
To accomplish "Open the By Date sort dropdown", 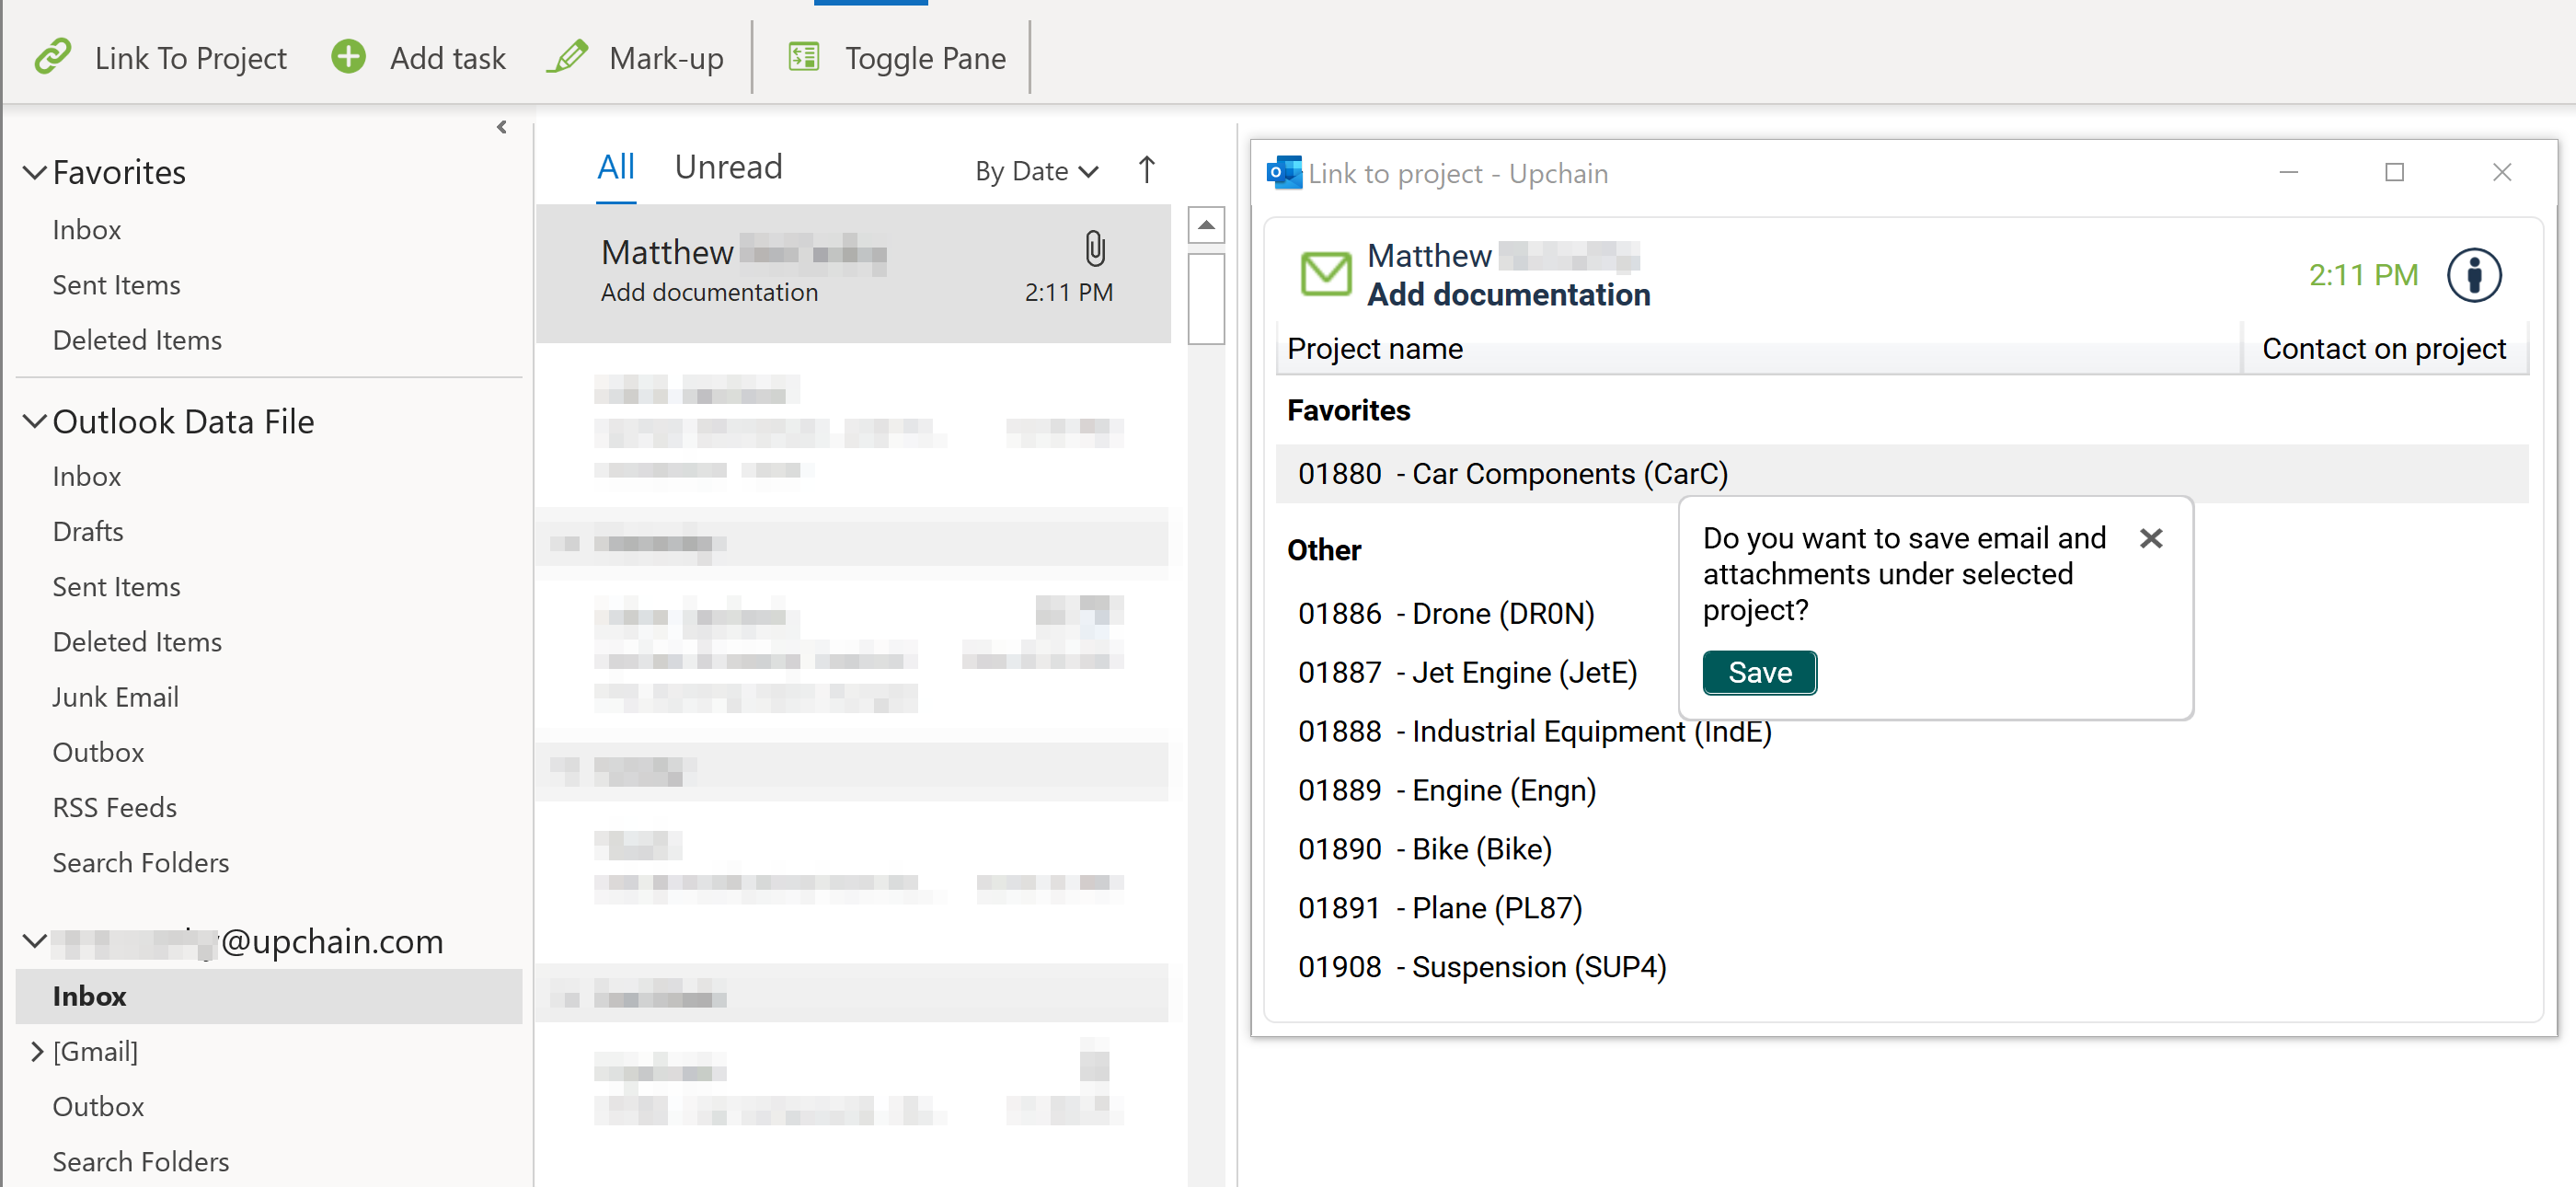I will [1036, 171].
